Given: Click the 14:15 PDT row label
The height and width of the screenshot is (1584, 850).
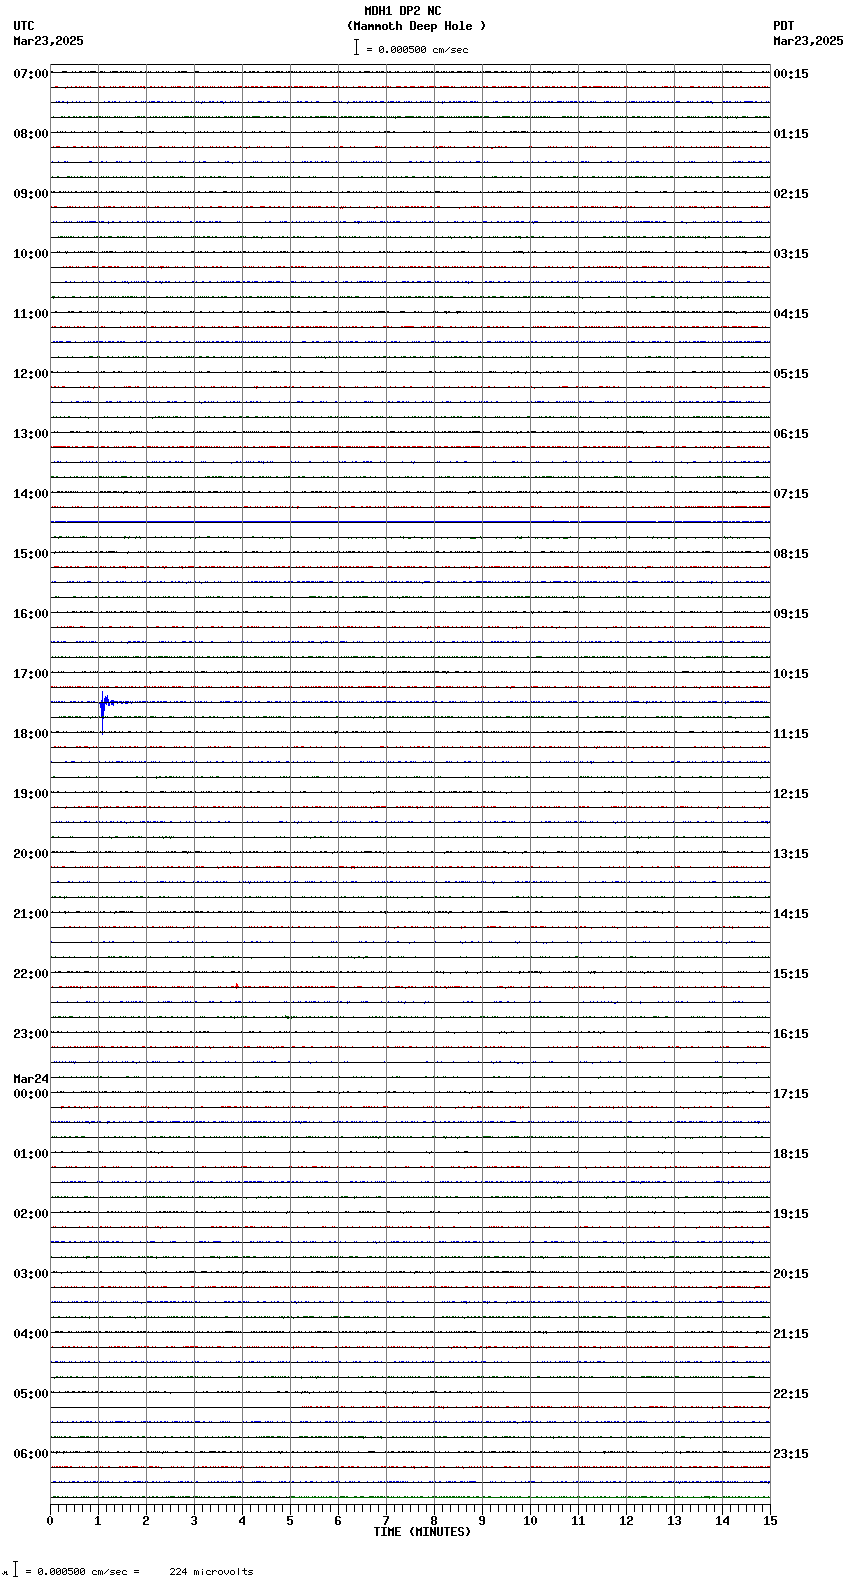Looking at the screenshot, I should 791,914.
